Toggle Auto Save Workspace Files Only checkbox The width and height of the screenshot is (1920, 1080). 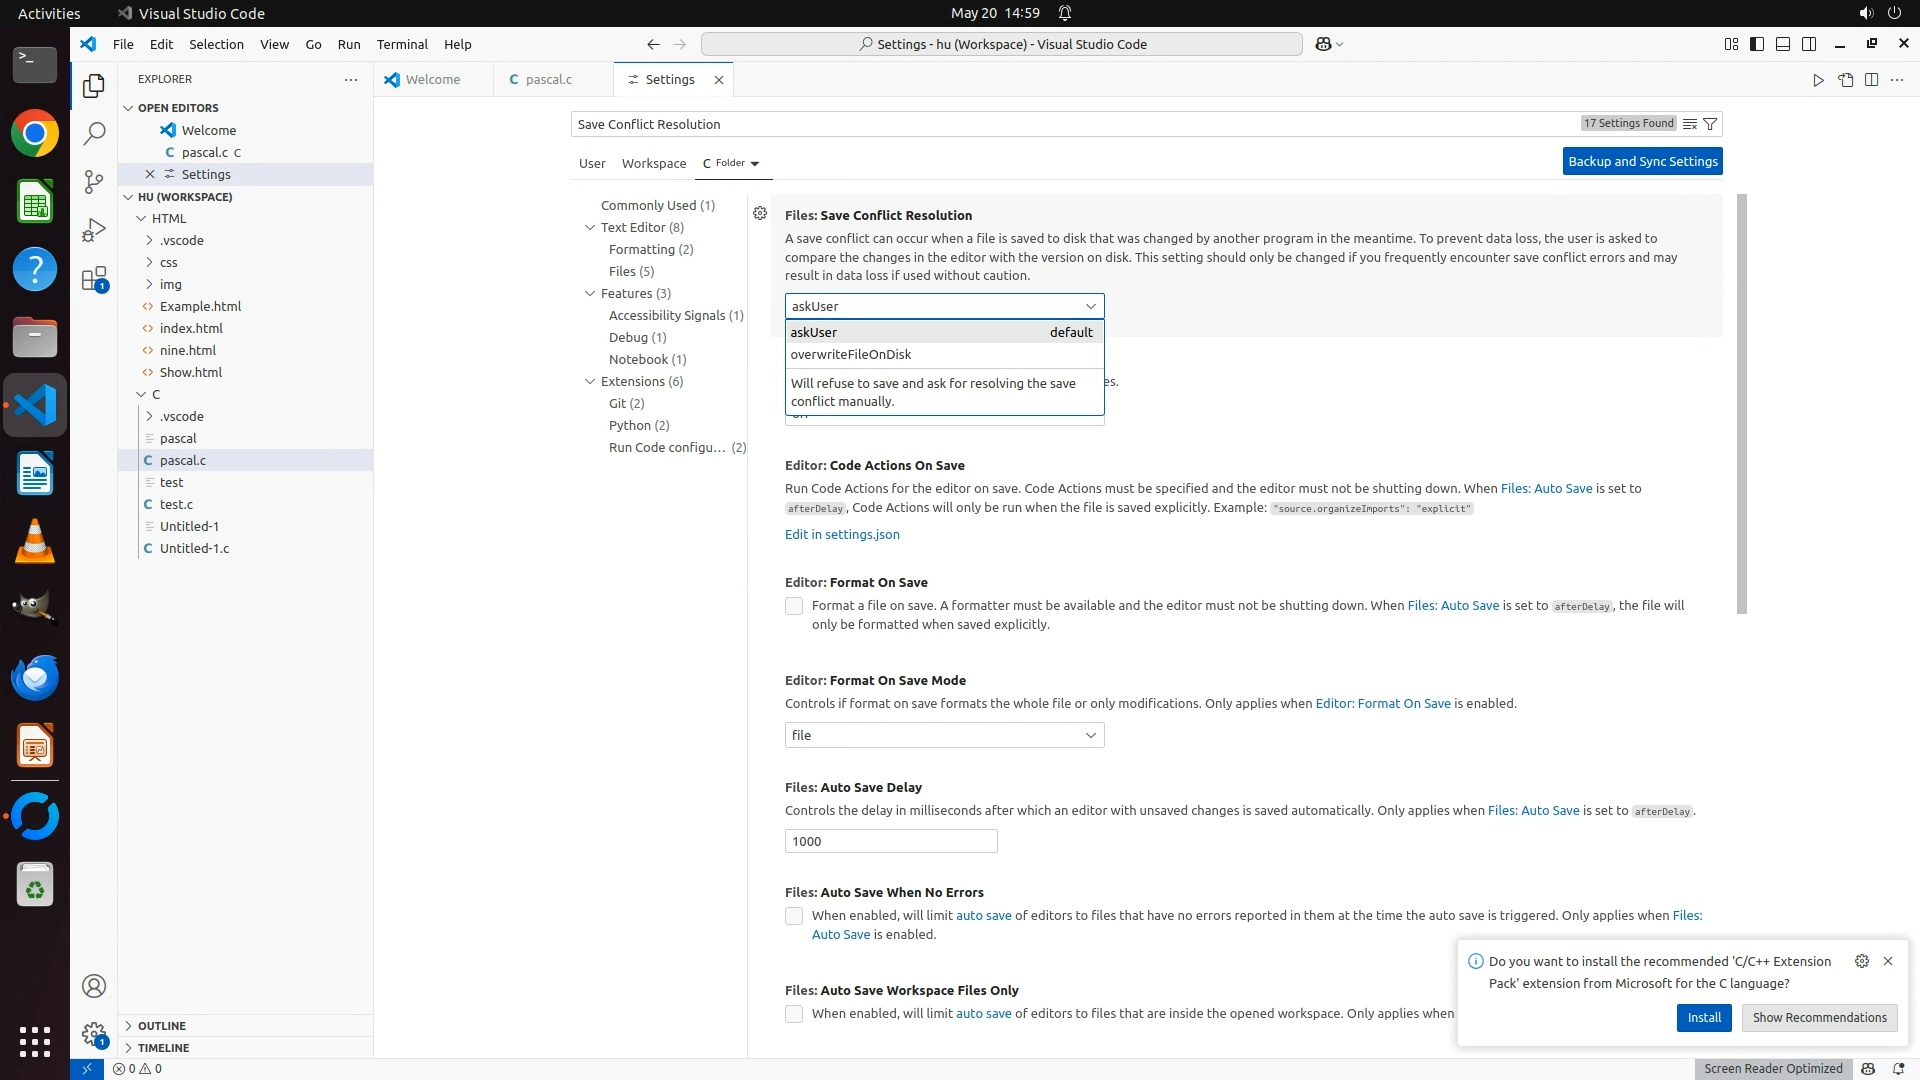(794, 1014)
